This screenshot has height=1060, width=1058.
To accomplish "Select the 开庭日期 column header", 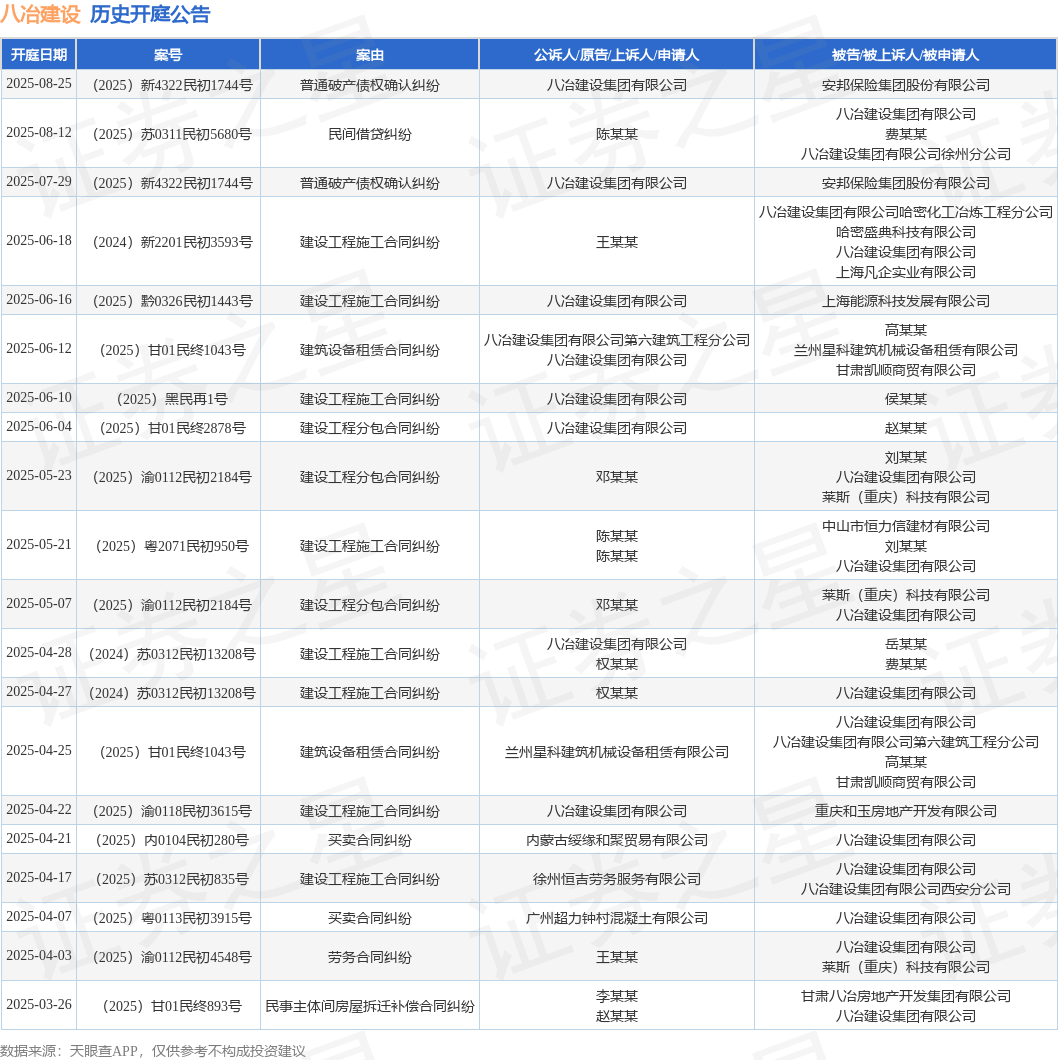I will tap(39, 55).
